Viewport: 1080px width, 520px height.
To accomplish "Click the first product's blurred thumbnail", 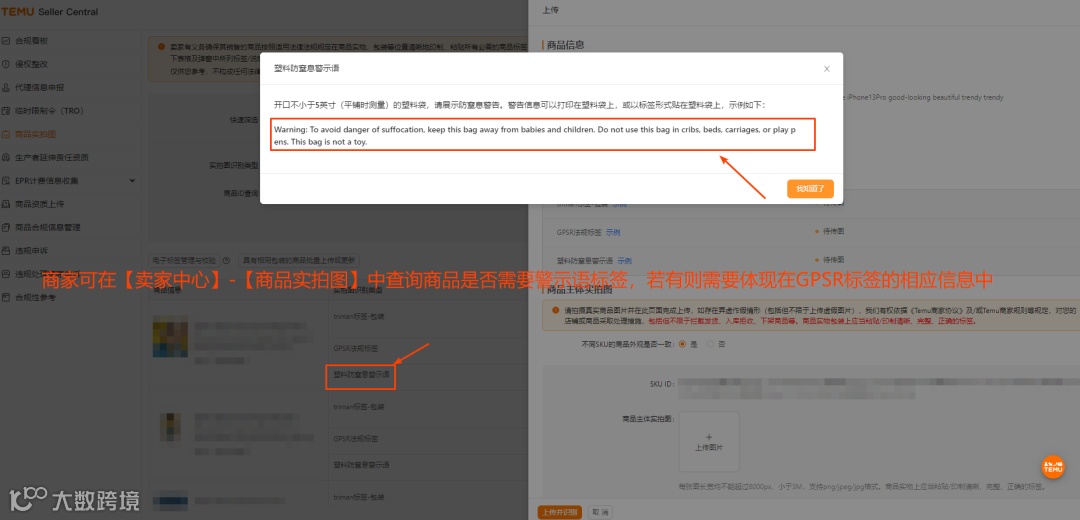I will [171, 335].
